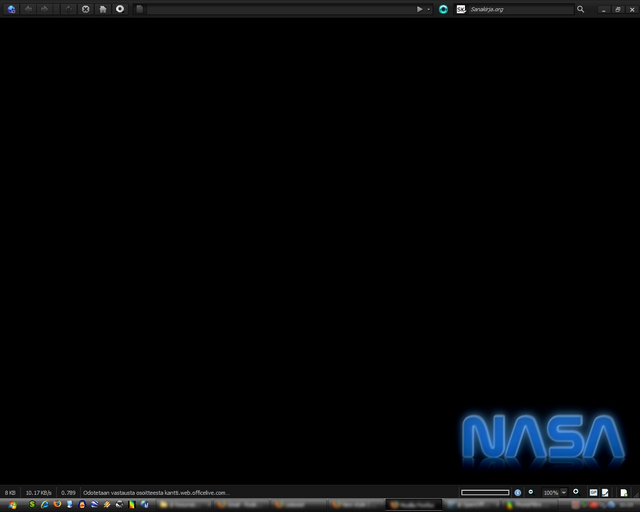
Task: Click the 10.17 KB/s download speed entry
Action: pyautogui.click(x=39, y=492)
